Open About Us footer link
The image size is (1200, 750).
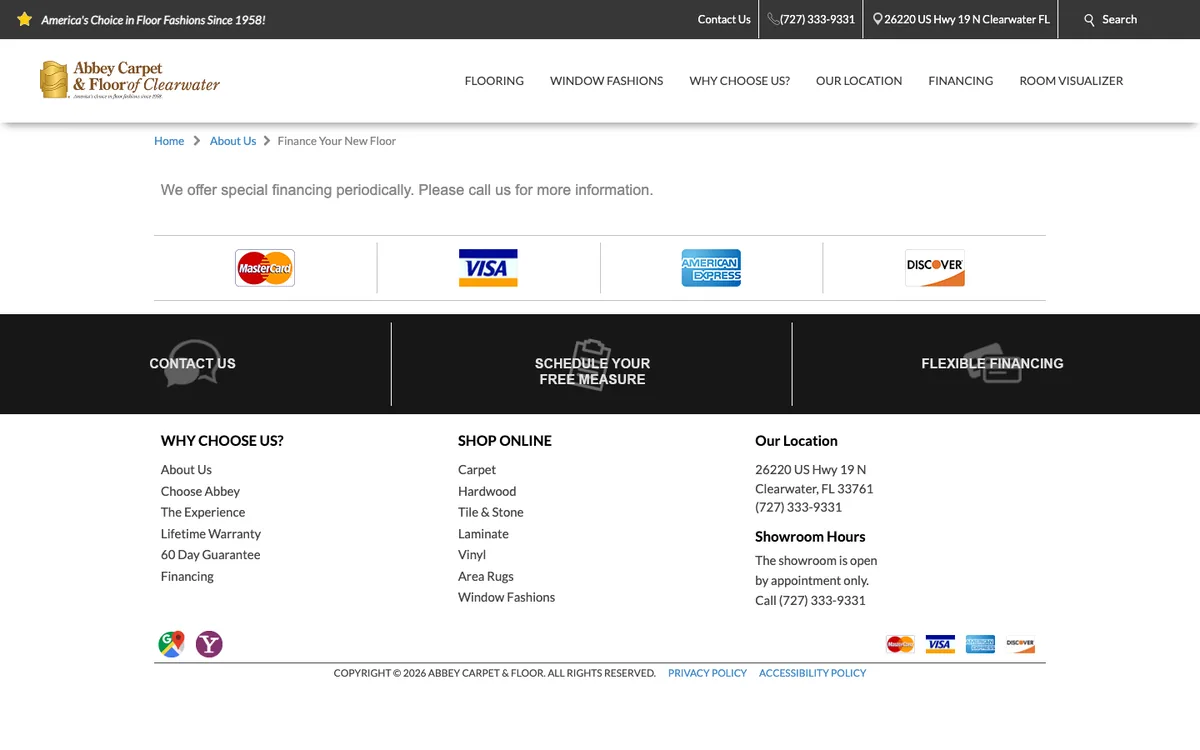186,470
